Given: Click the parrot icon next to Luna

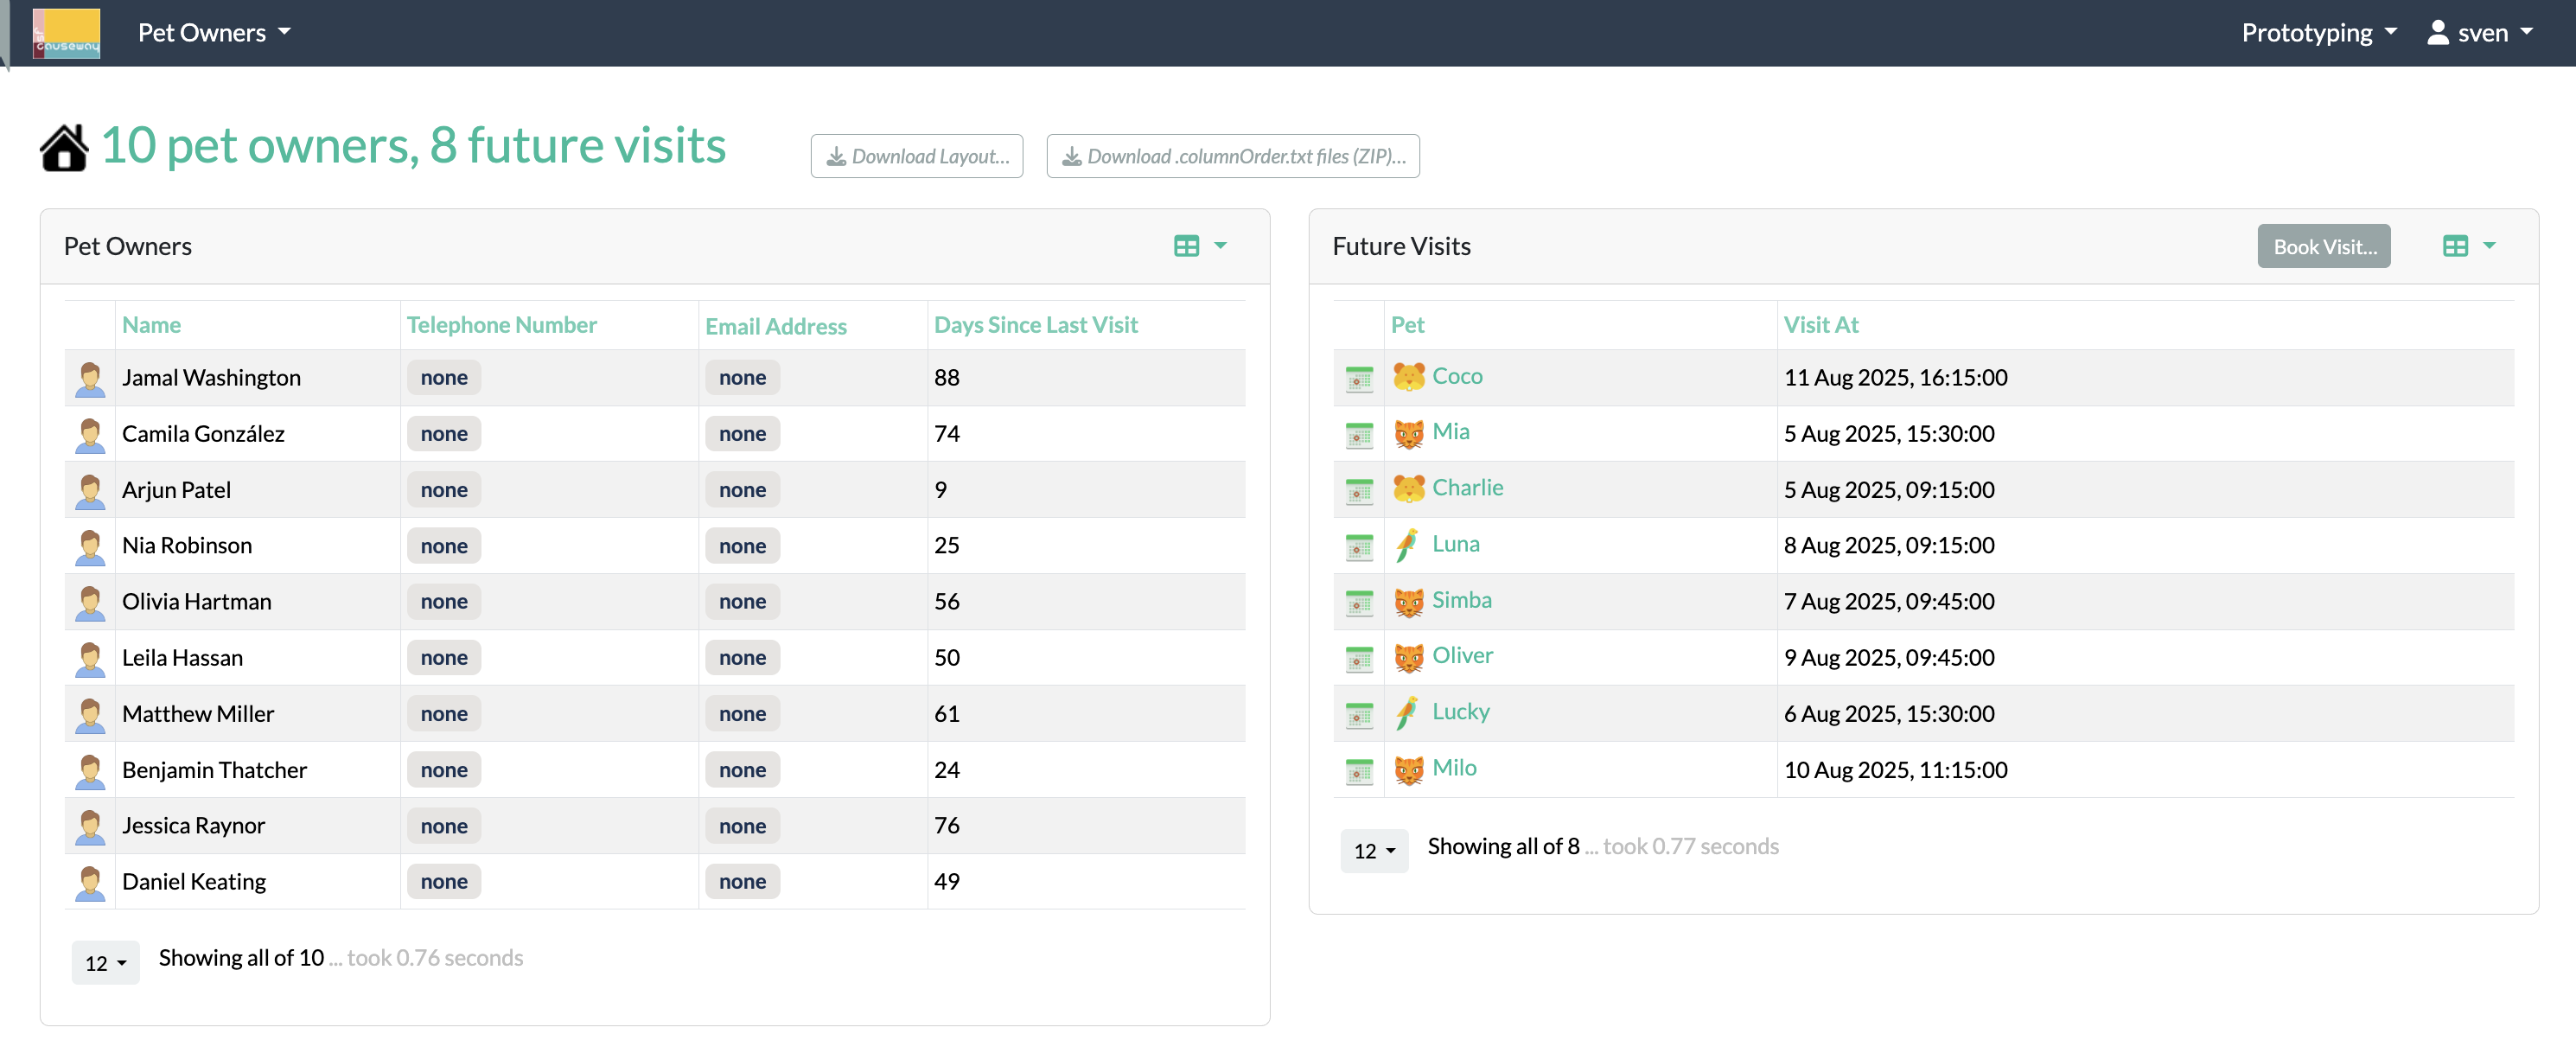Looking at the screenshot, I should [1407, 545].
